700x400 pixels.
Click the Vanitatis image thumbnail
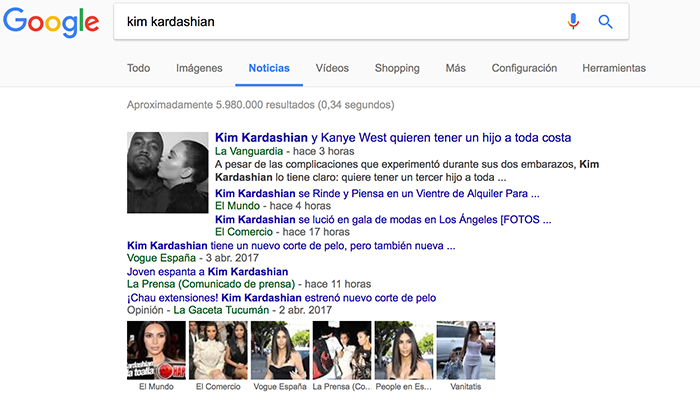pyautogui.click(x=466, y=350)
